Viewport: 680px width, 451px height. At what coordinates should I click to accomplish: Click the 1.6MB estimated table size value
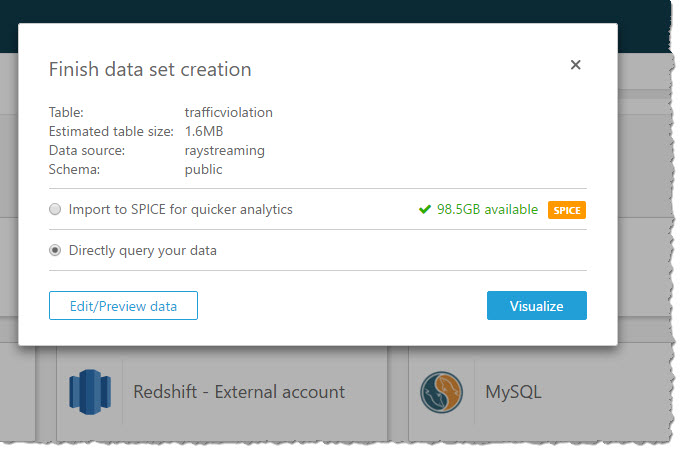pos(205,131)
